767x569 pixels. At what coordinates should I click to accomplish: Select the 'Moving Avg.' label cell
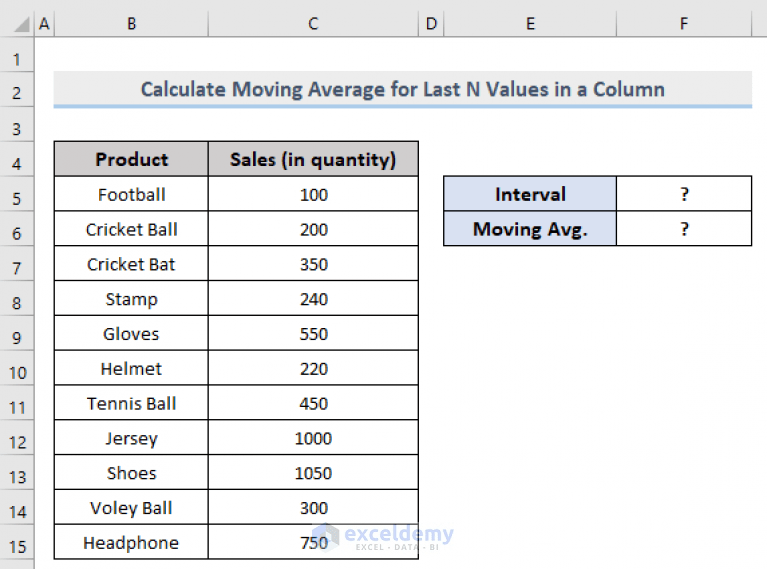click(x=530, y=228)
